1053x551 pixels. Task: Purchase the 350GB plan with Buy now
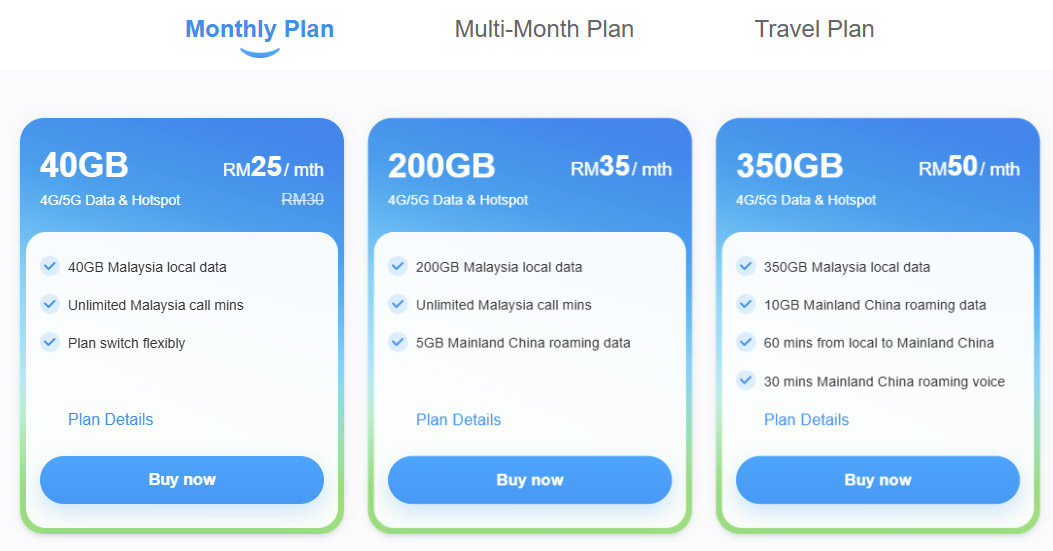pos(878,480)
